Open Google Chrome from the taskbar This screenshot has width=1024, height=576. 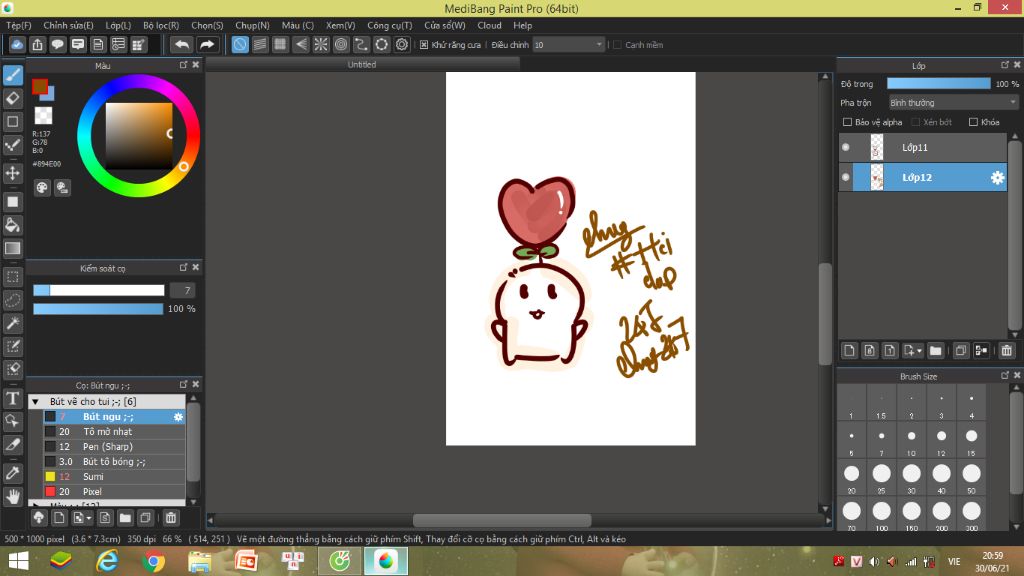click(153, 561)
